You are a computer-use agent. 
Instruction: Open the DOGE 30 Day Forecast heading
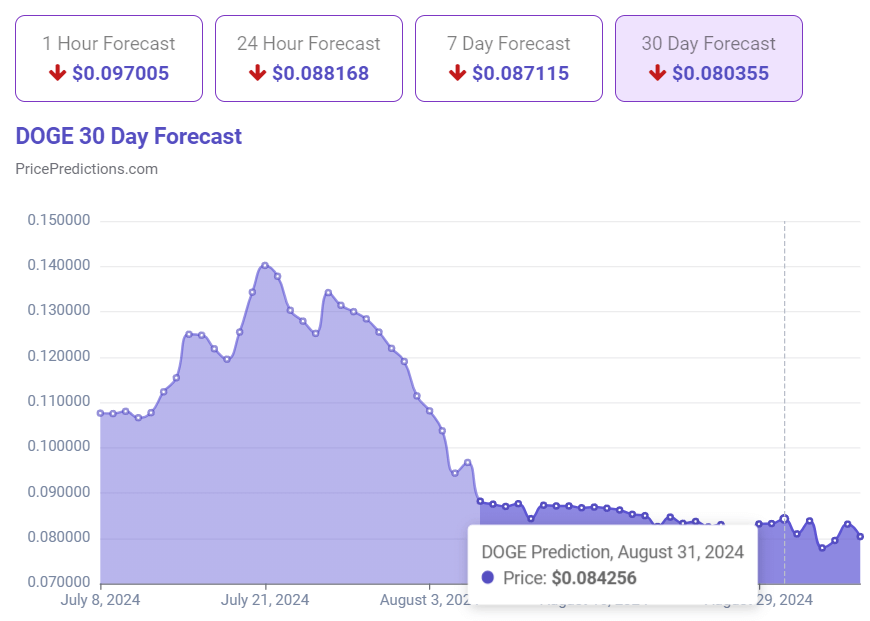pyautogui.click(x=128, y=136)
